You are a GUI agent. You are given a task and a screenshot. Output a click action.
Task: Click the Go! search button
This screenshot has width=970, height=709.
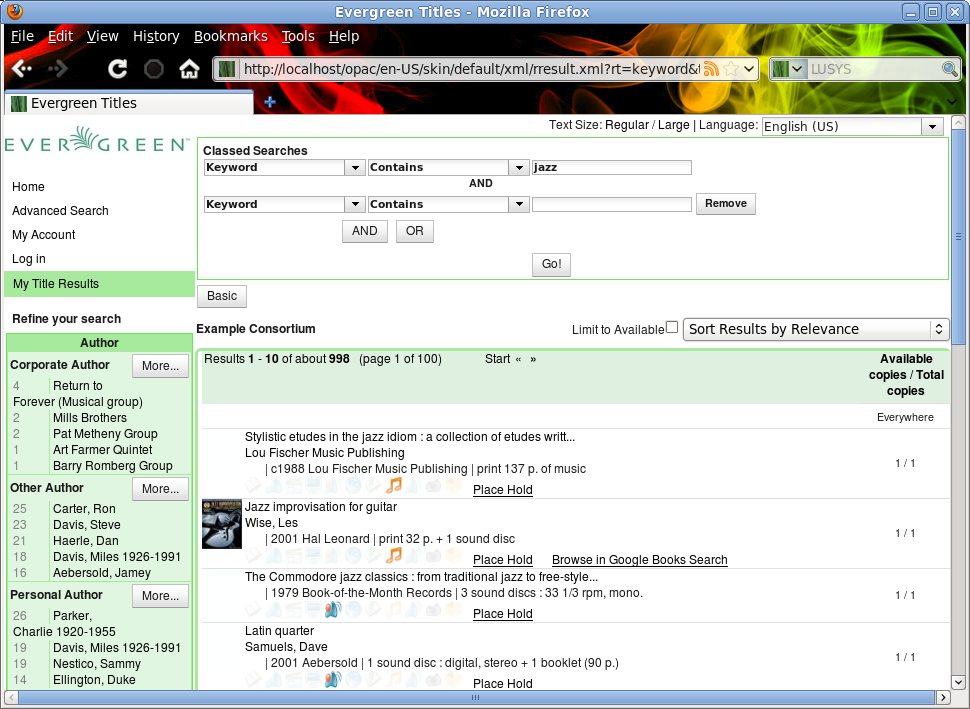(550, 264)
